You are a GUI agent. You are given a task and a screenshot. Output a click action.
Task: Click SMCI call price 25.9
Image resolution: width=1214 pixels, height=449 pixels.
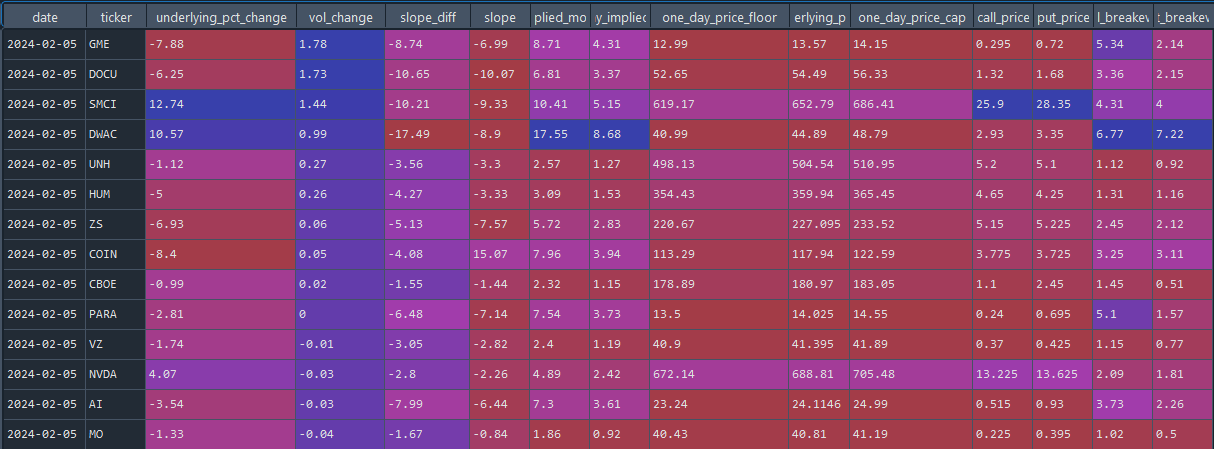[1003, 105]
